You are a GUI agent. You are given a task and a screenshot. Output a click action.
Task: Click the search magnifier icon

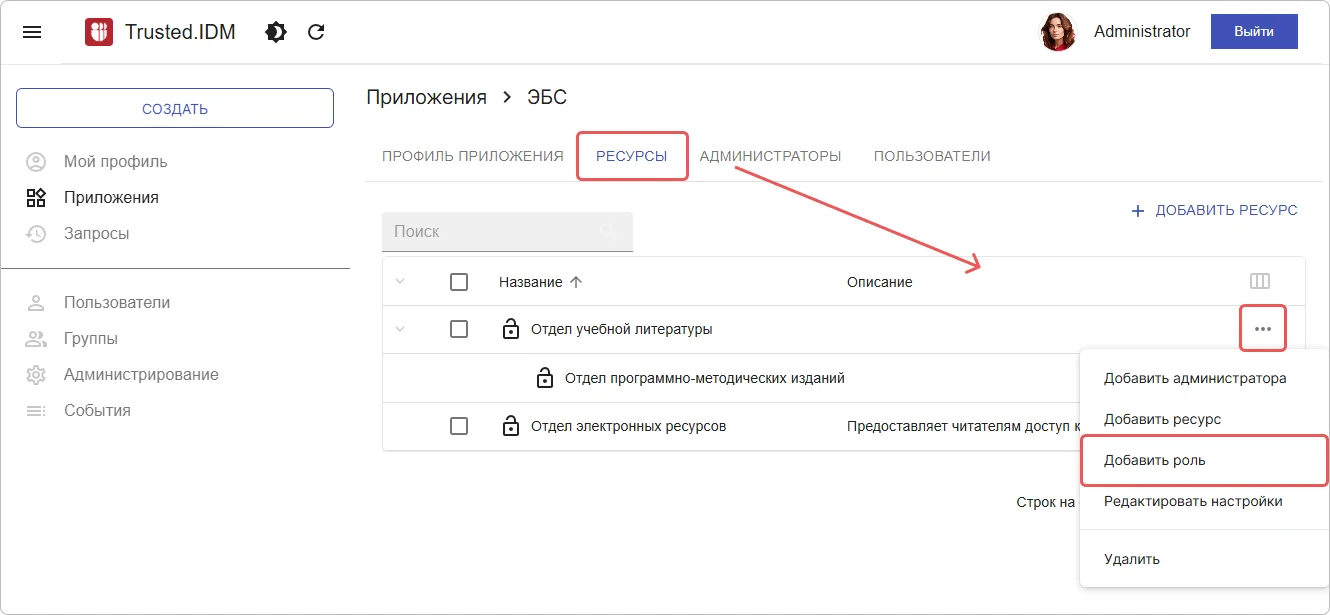[x=608, y=231]
